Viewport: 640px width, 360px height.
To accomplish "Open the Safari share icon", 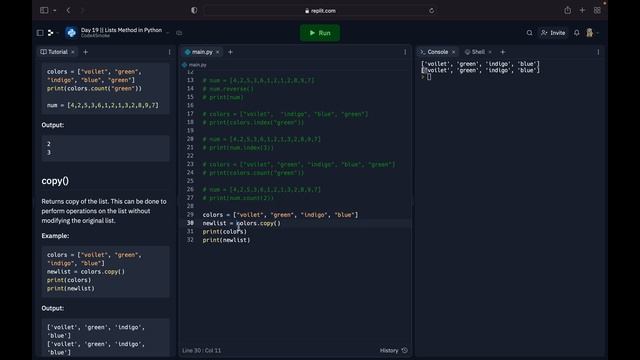I will click(x=568, y=10).
